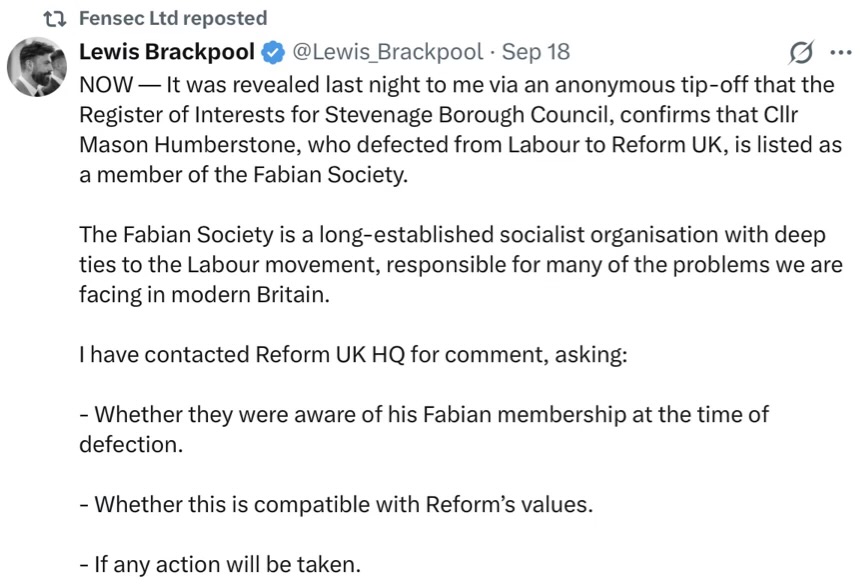The width and height of the screenshot is (860, 588).
Task: Click the blue verified badge
Action: tap(271, 51)
